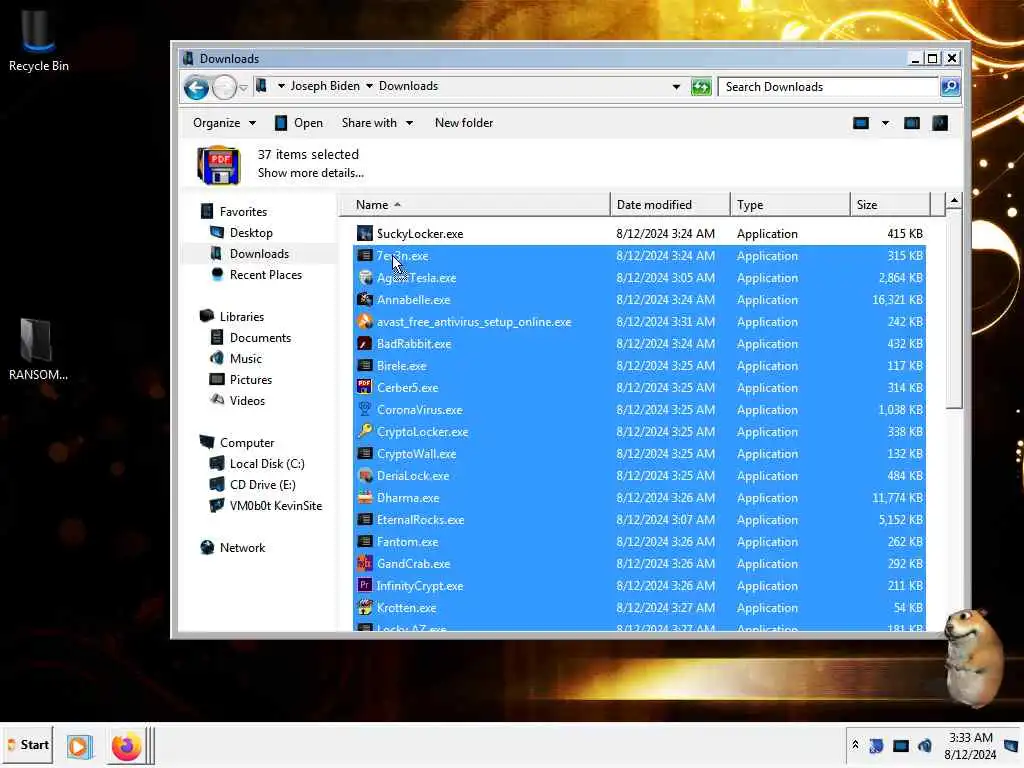Create a New folder

(464, 123)
